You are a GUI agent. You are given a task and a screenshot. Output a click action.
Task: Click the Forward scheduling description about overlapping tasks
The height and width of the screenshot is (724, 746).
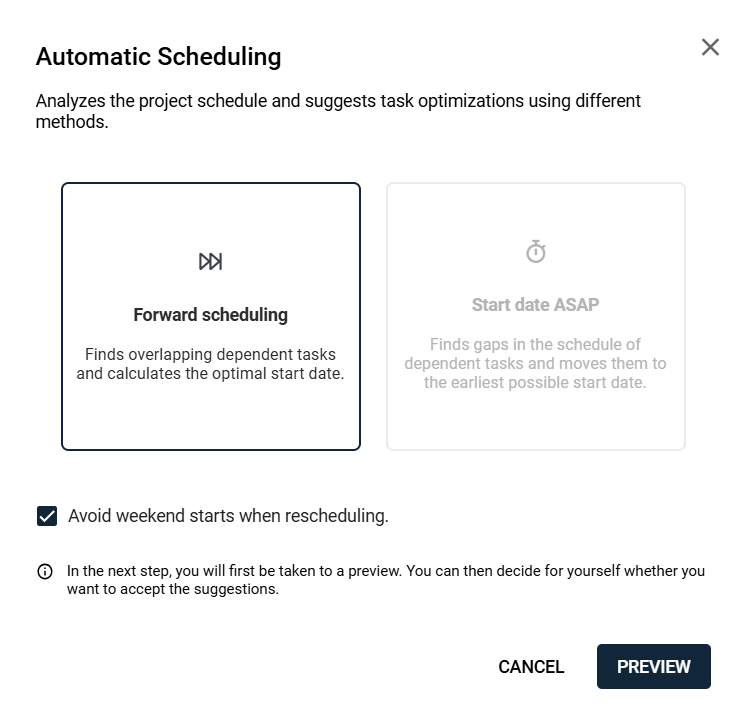pyautogui.click(x=210, y=364)
